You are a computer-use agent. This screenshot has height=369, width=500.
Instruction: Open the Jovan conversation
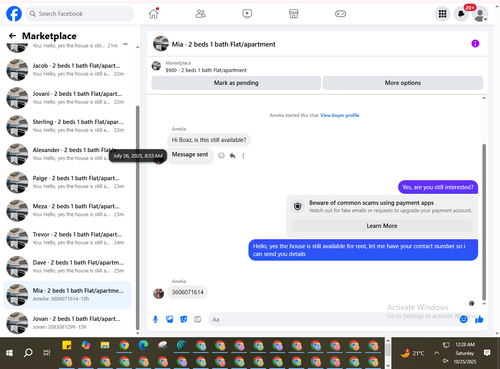pos(68,323)
